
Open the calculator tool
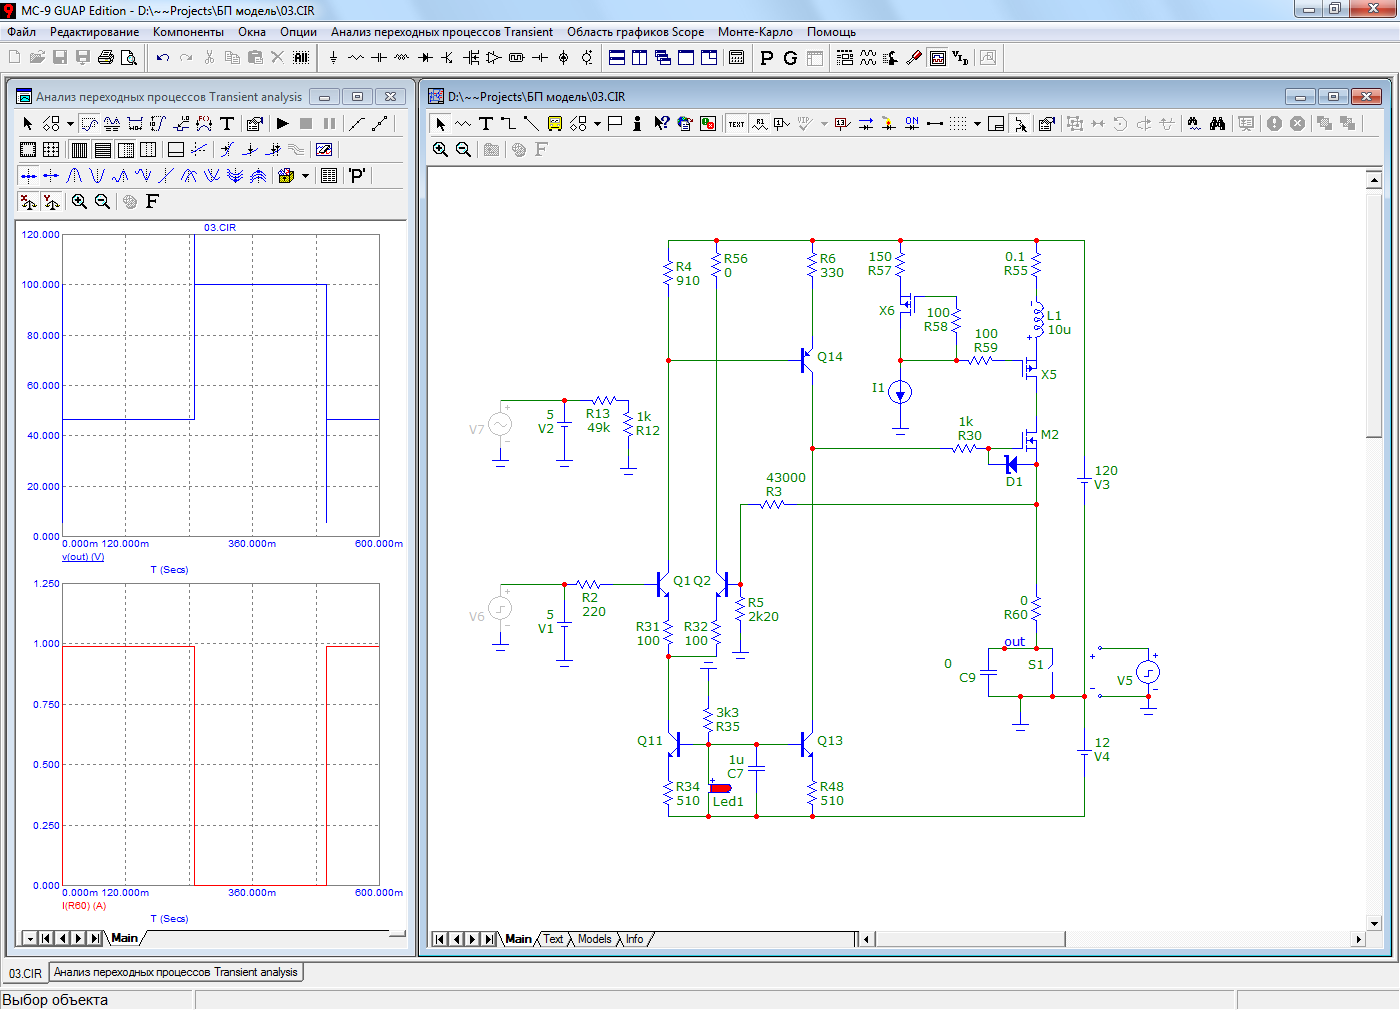(736, 58)
